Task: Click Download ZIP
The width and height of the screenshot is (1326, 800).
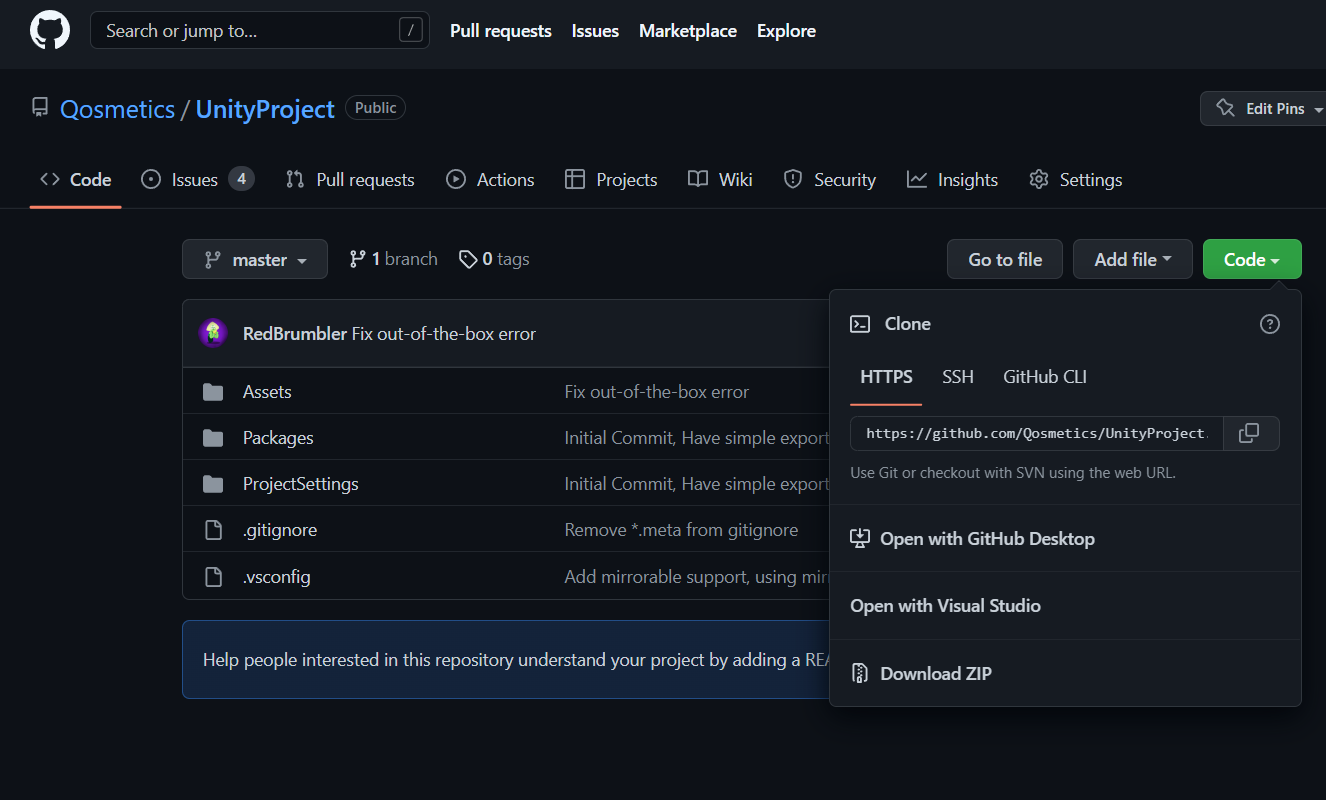Action: pyautogui.click(x=1065, y=674)
